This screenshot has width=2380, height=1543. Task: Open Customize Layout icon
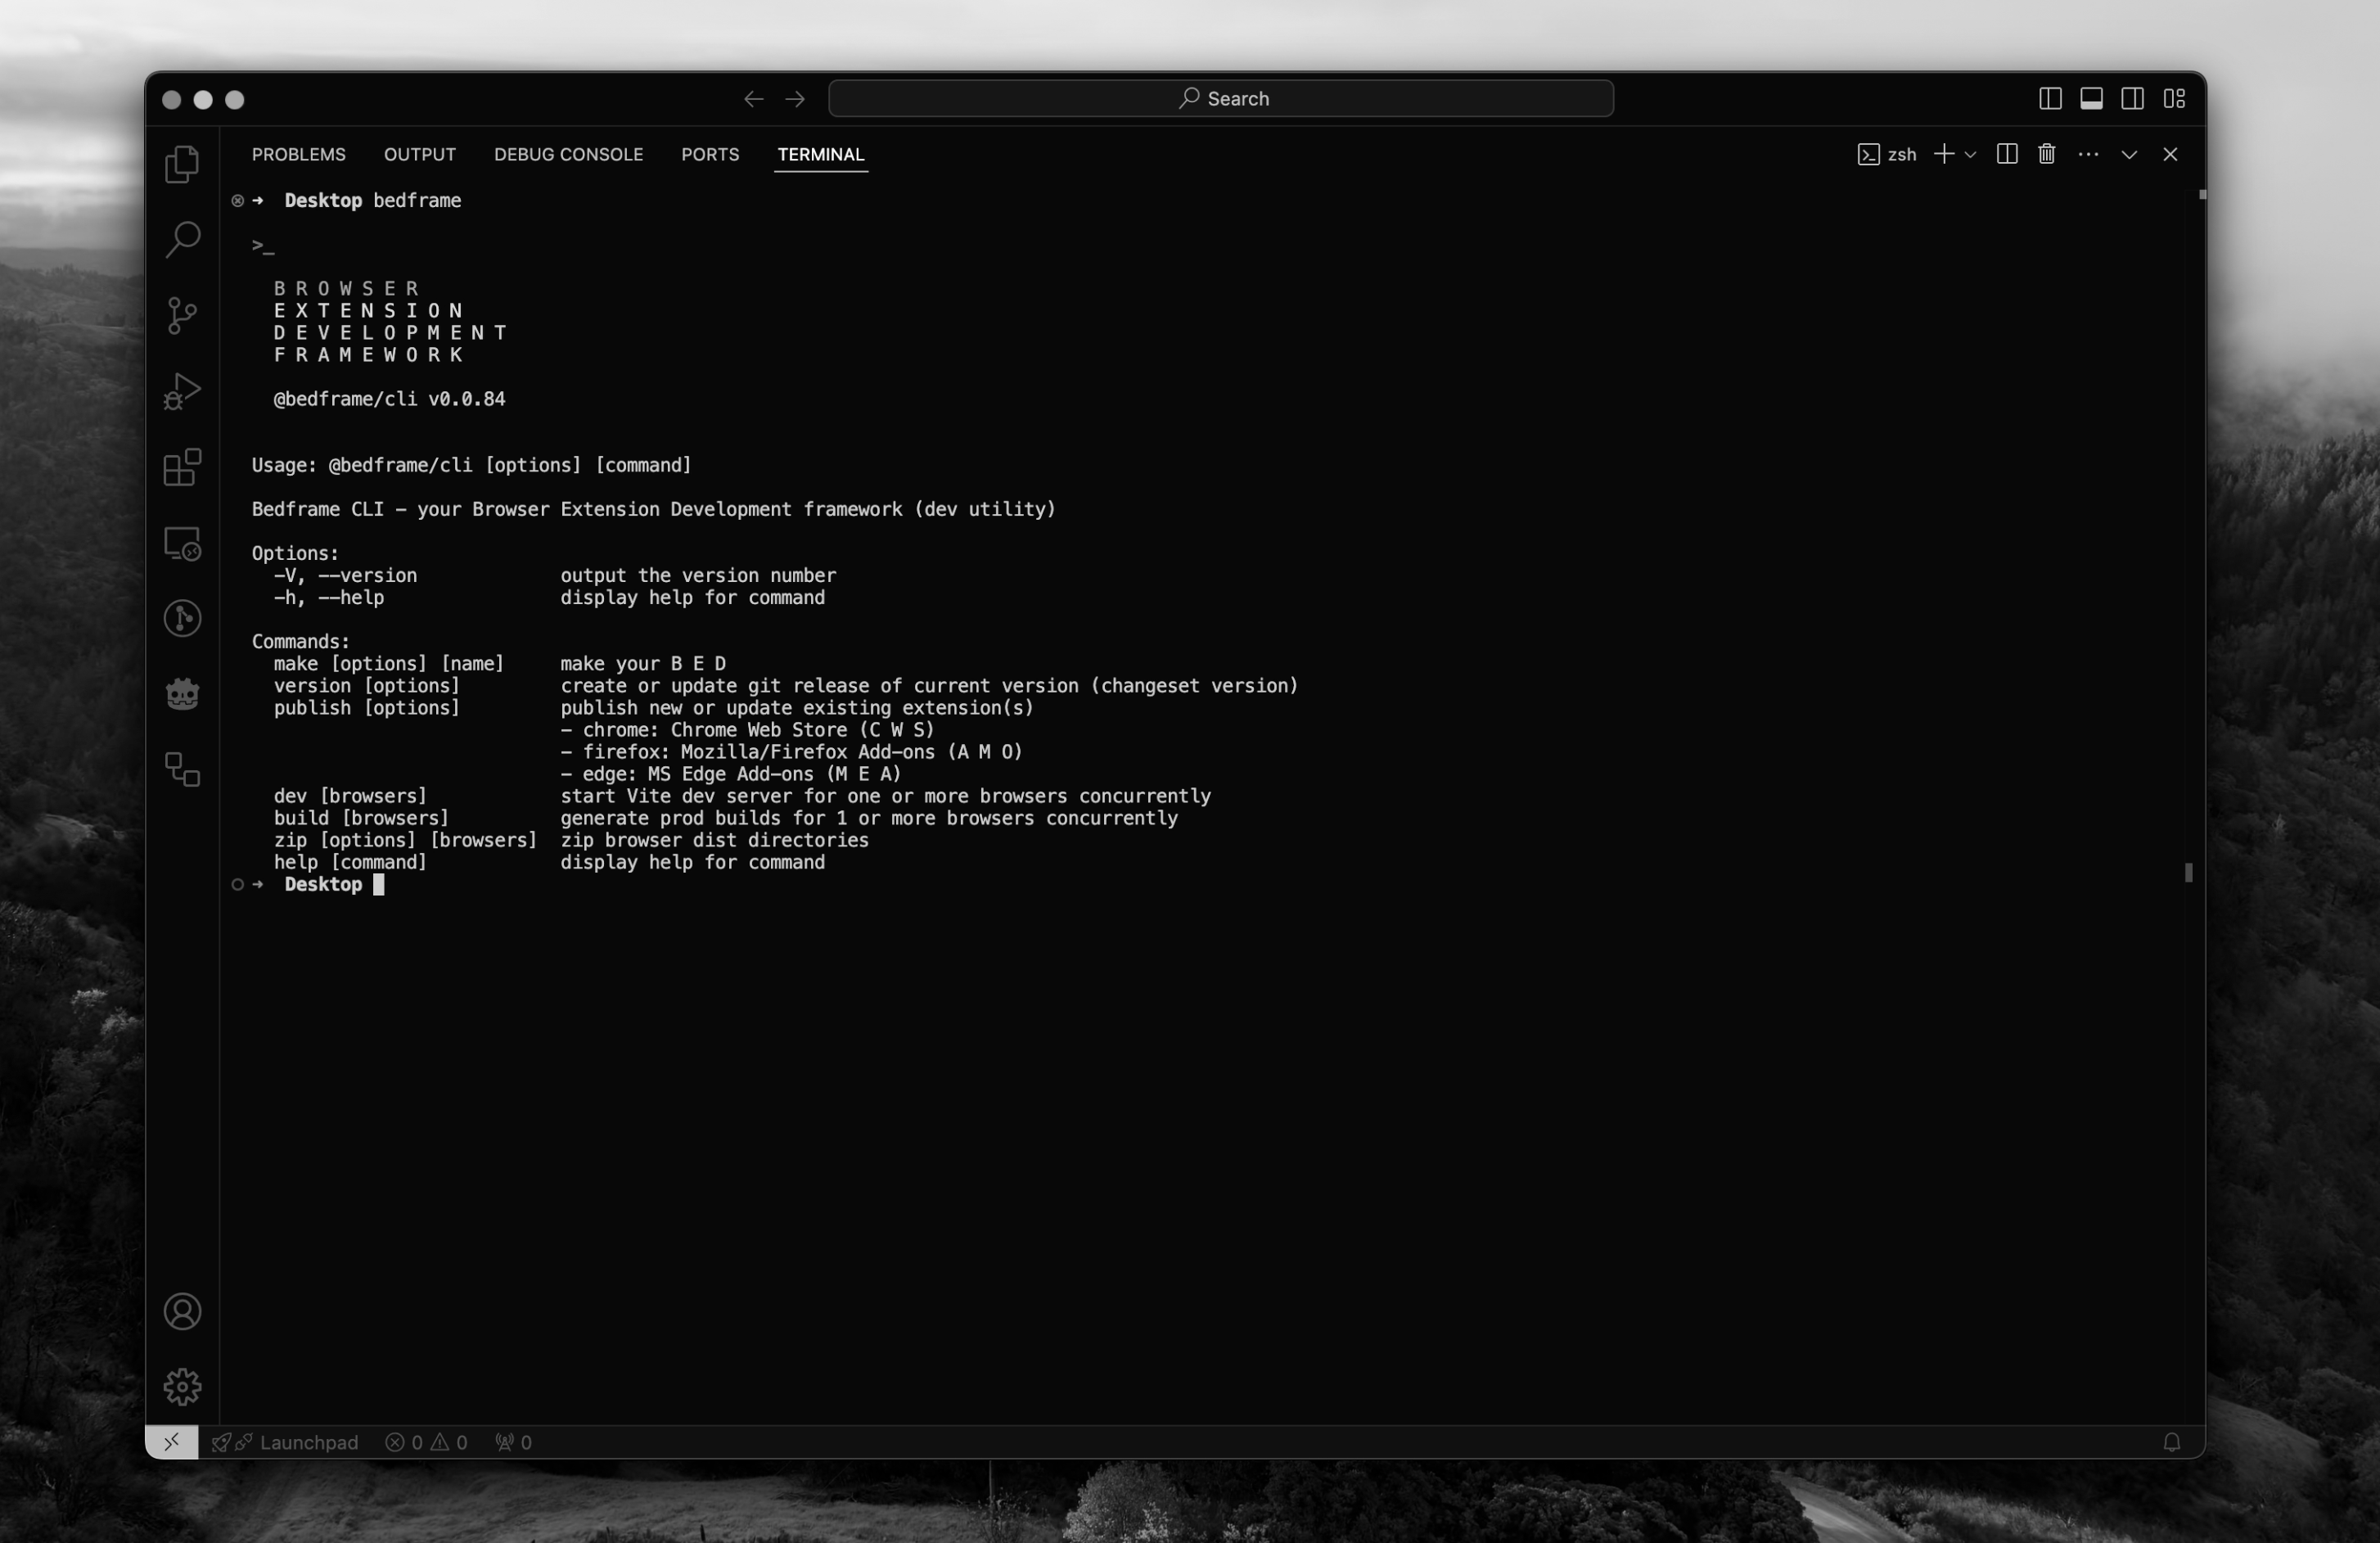pyautogui.click(x=2174, y=99)
